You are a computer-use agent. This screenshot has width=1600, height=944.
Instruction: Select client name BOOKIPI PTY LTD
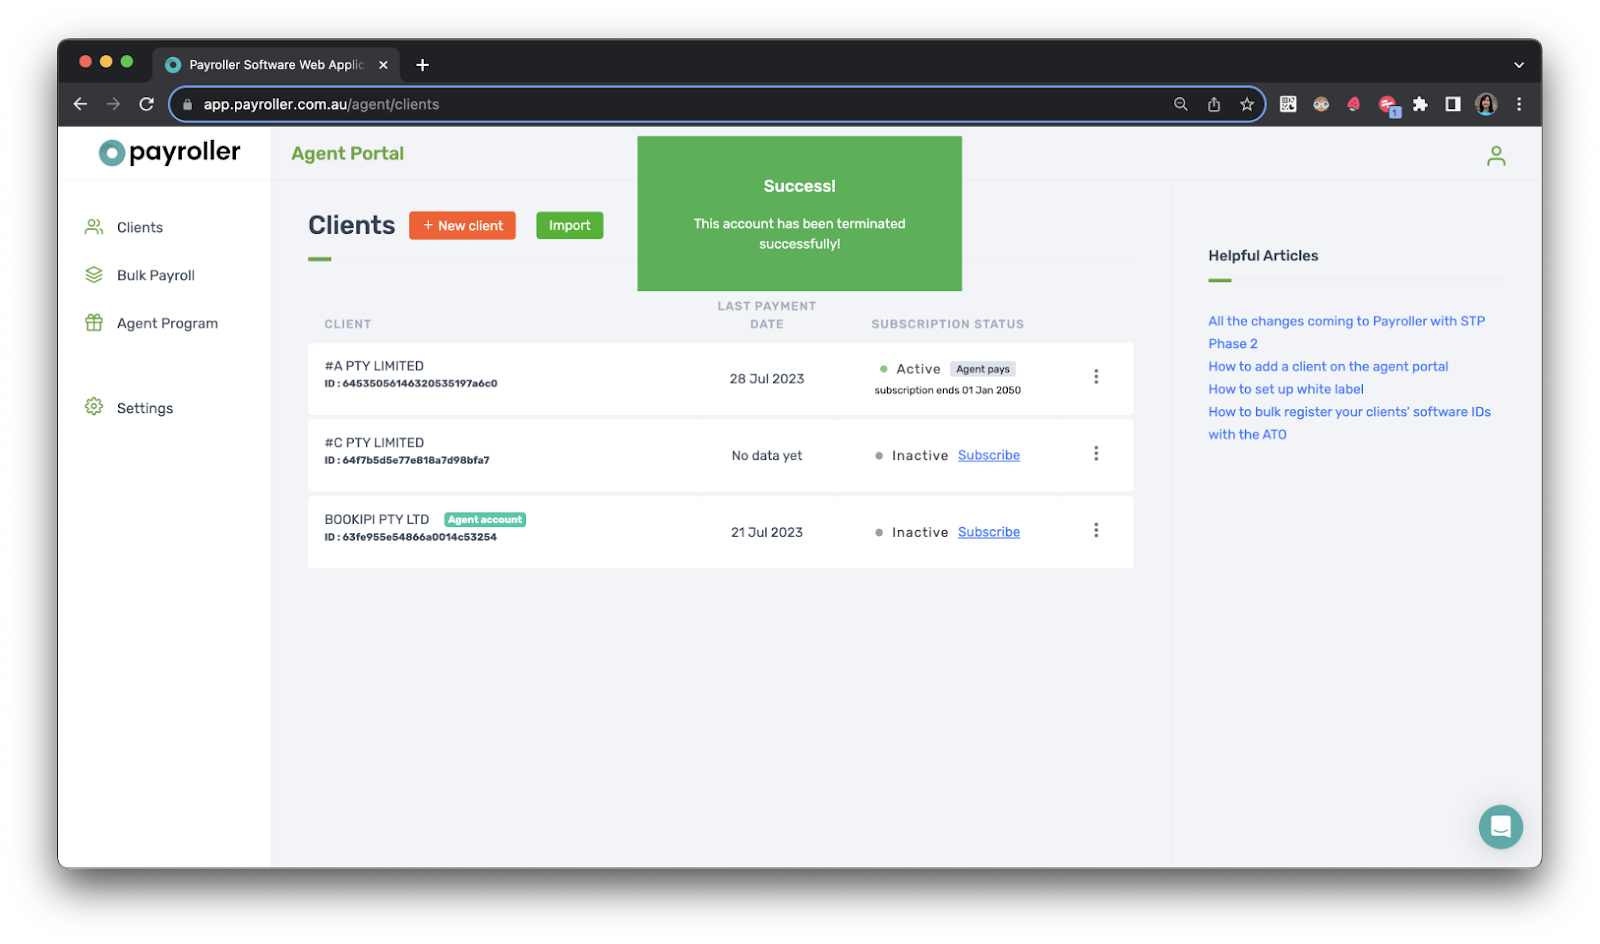pyautogui.click(x=376, y=520)
